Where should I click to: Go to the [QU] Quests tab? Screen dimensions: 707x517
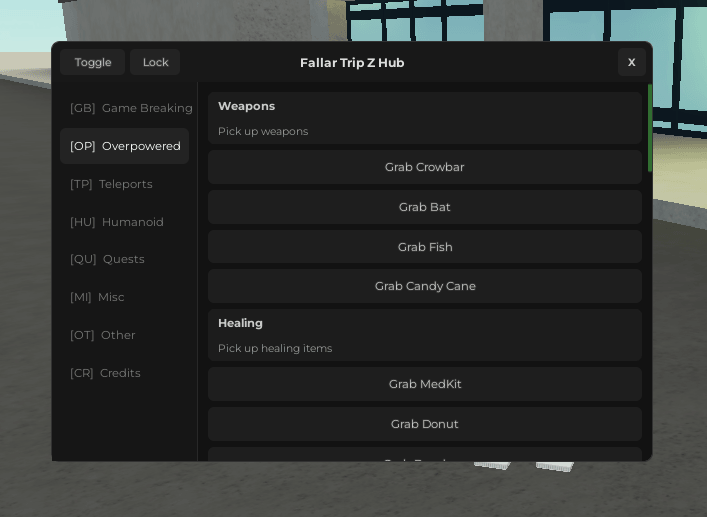point(124,259)
